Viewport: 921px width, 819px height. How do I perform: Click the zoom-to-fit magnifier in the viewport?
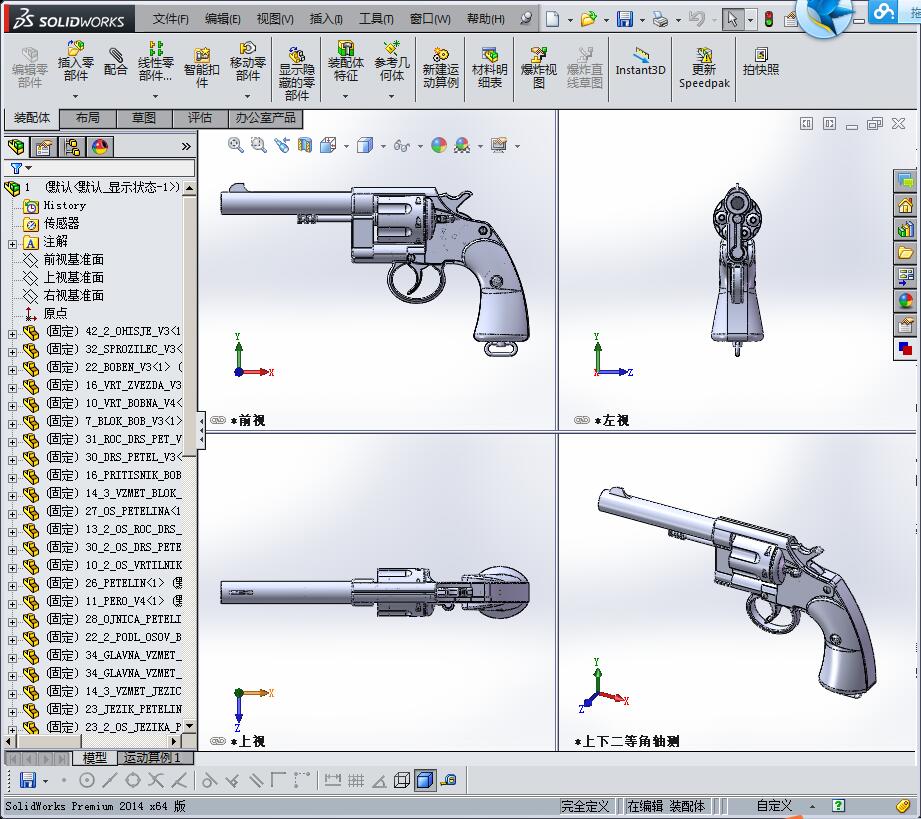click(x=236, y=145)
